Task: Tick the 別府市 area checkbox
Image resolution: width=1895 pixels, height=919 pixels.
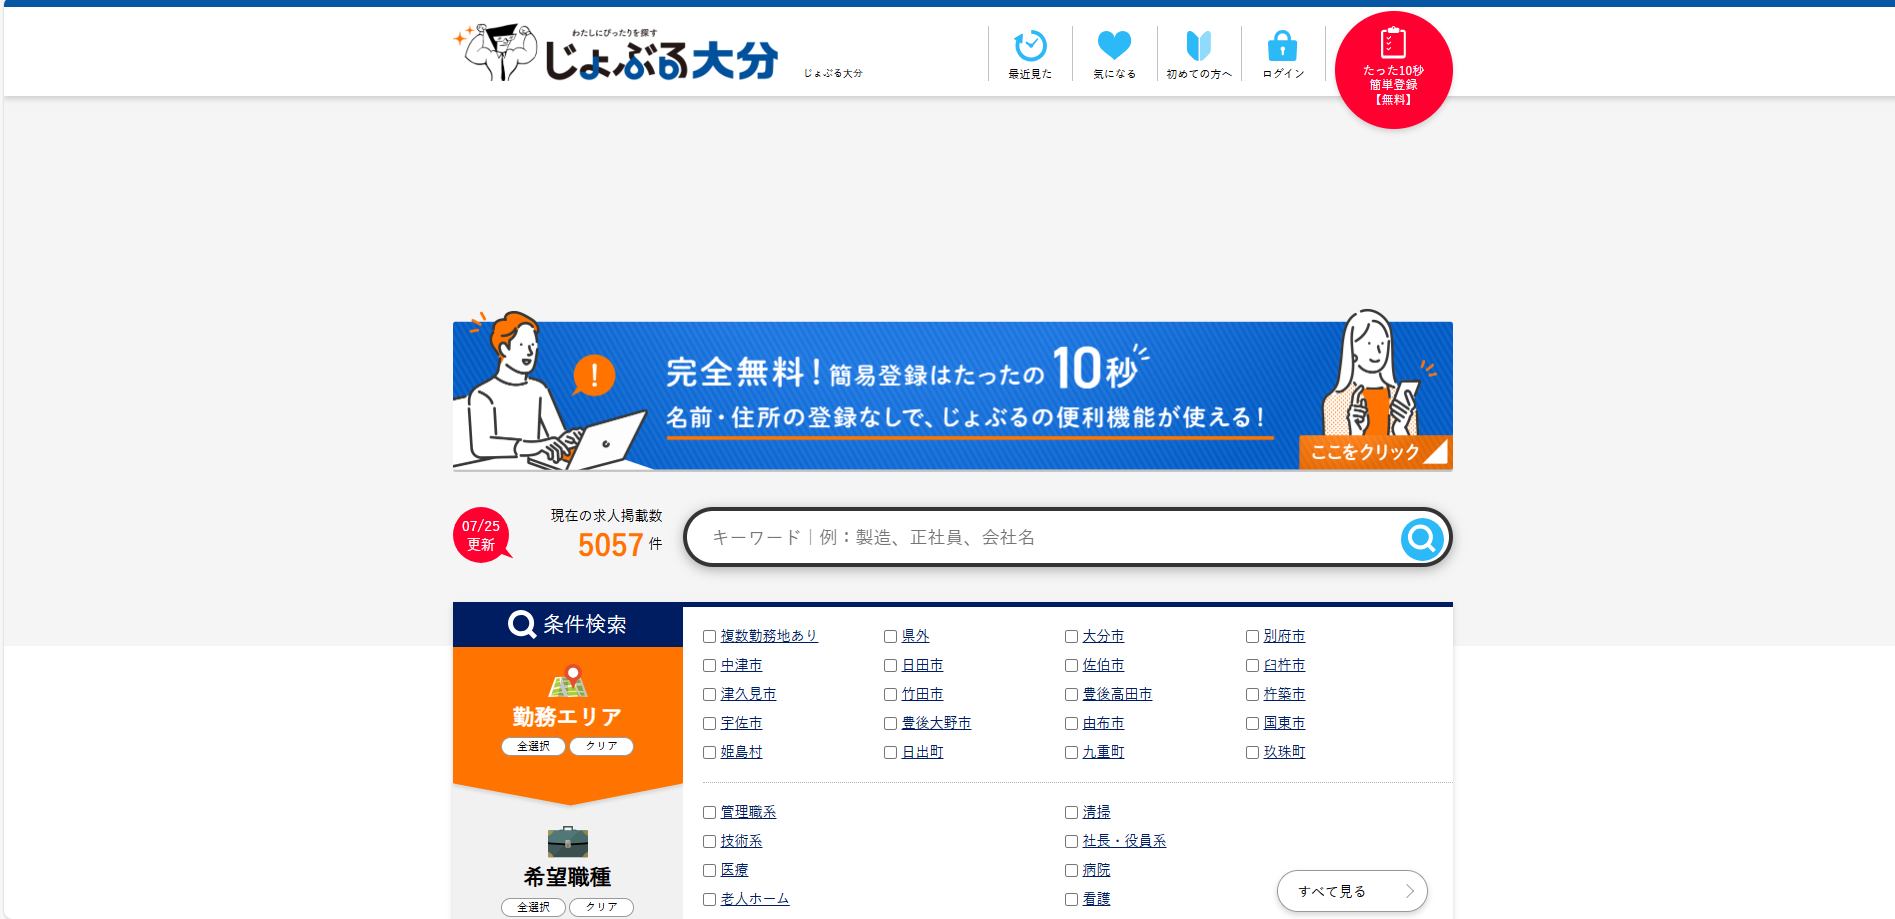Action: (x=1252, y=637)
